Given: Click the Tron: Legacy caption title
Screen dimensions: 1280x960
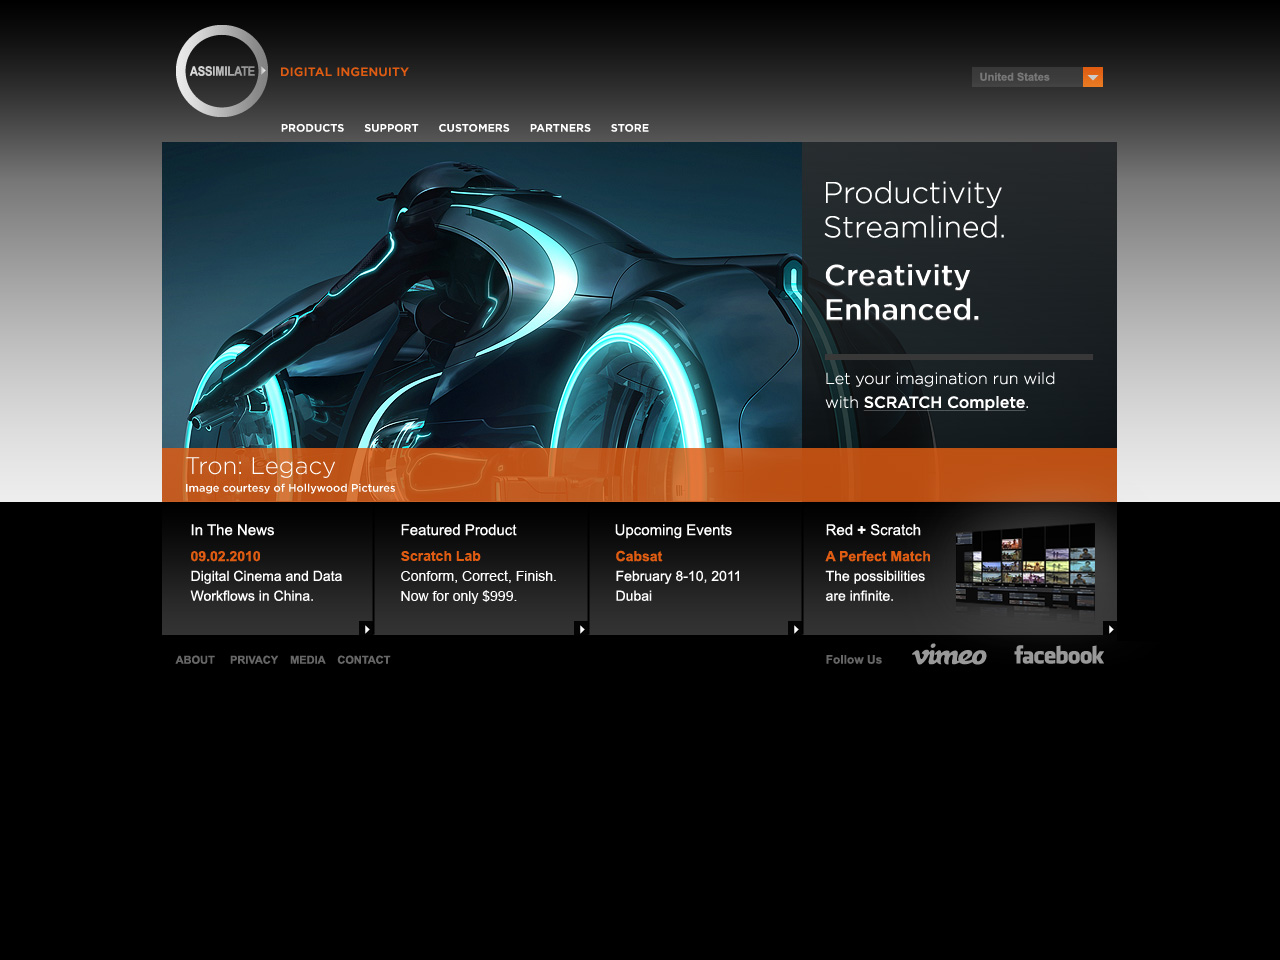Looking at the screenshot, I should pyautogui.click(x=260, y=466).
